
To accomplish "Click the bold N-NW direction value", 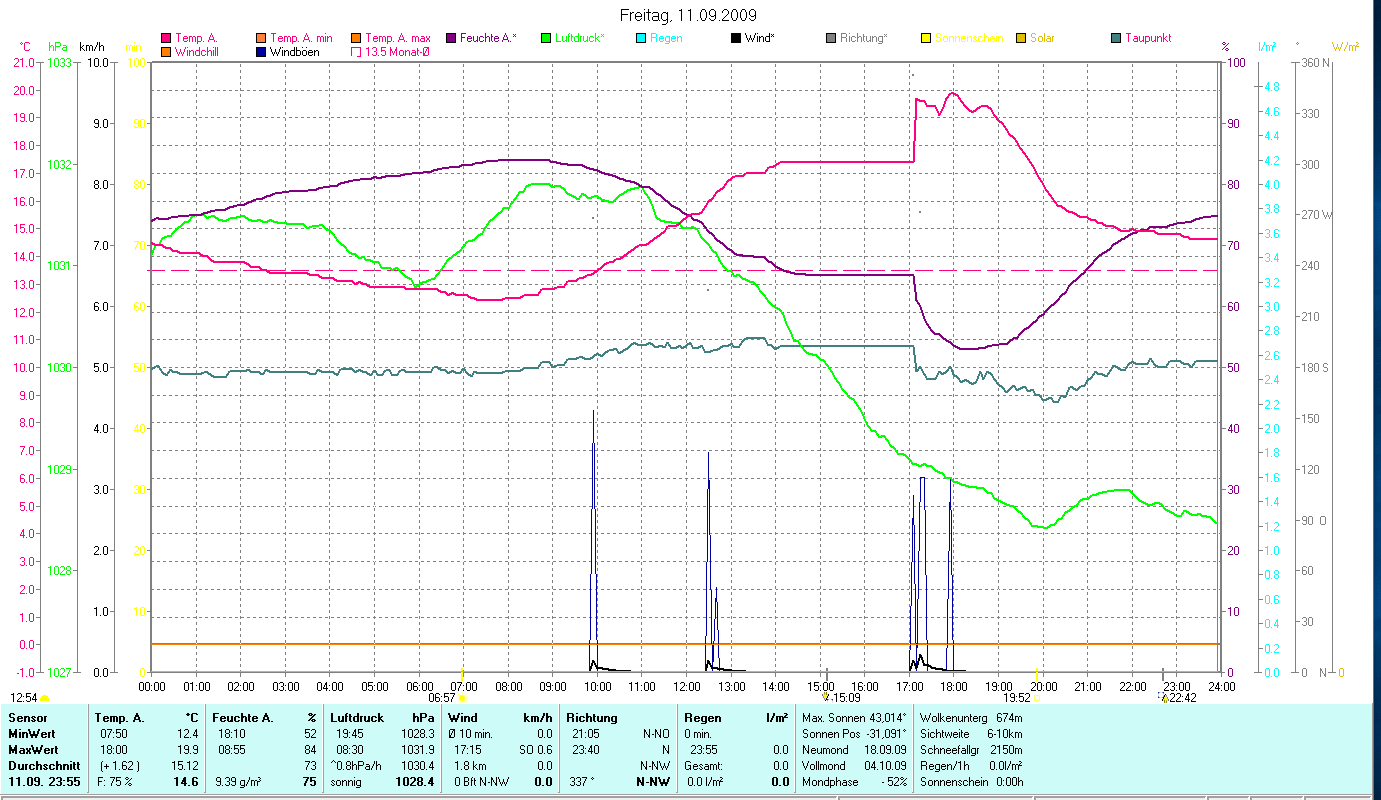I will [654, 782].
